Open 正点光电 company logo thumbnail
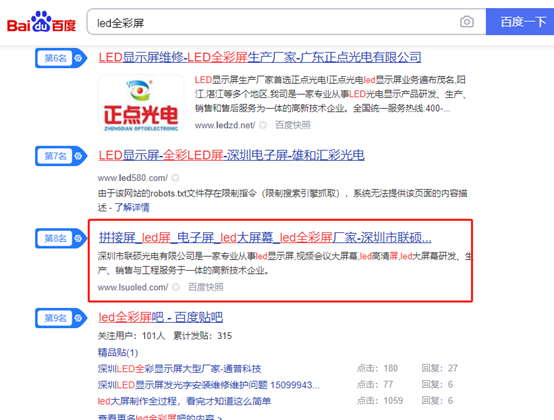Viewport: 554px width, 420px height. tap(141, 103)
